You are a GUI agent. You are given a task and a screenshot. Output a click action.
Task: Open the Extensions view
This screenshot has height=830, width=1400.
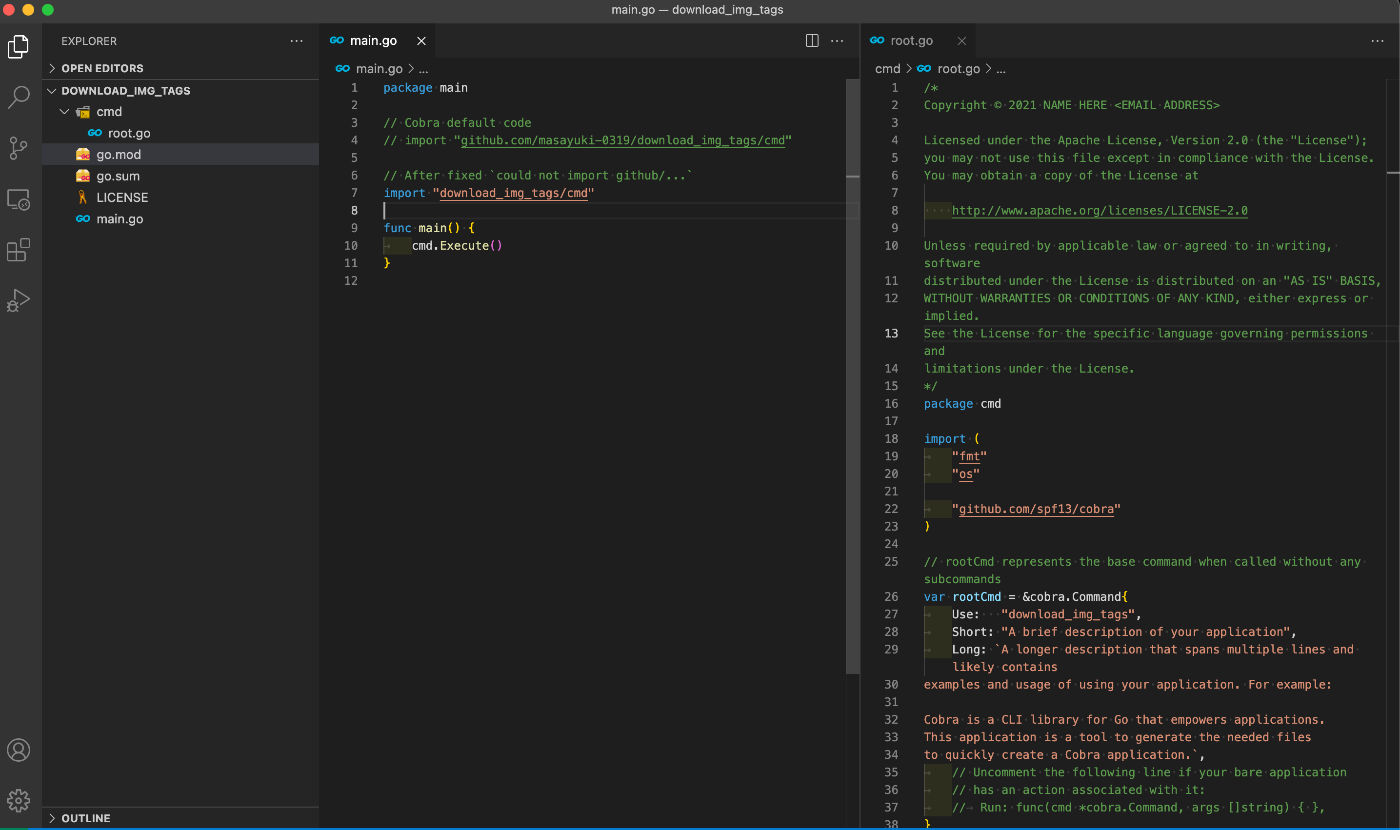[x=19, y=250]
